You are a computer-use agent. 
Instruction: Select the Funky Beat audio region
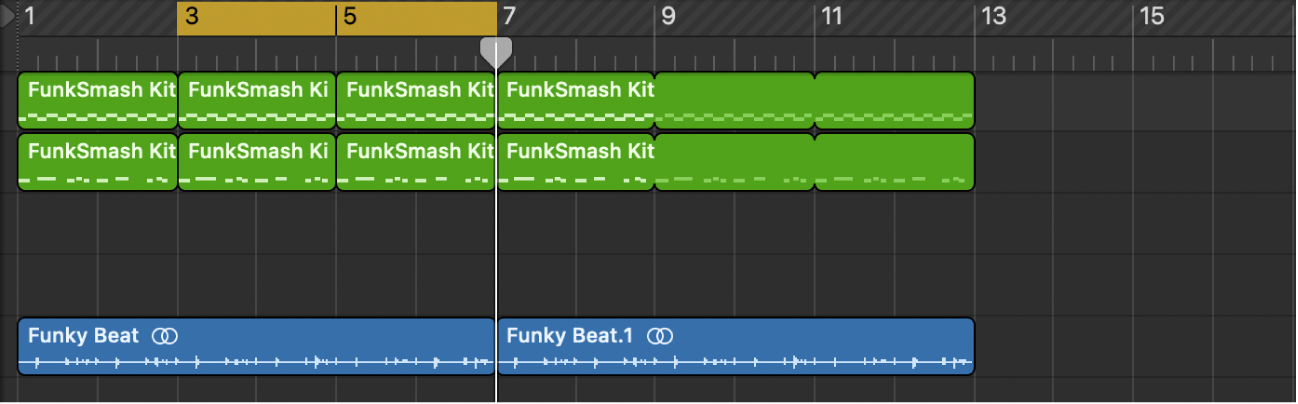tap(256, 347)
